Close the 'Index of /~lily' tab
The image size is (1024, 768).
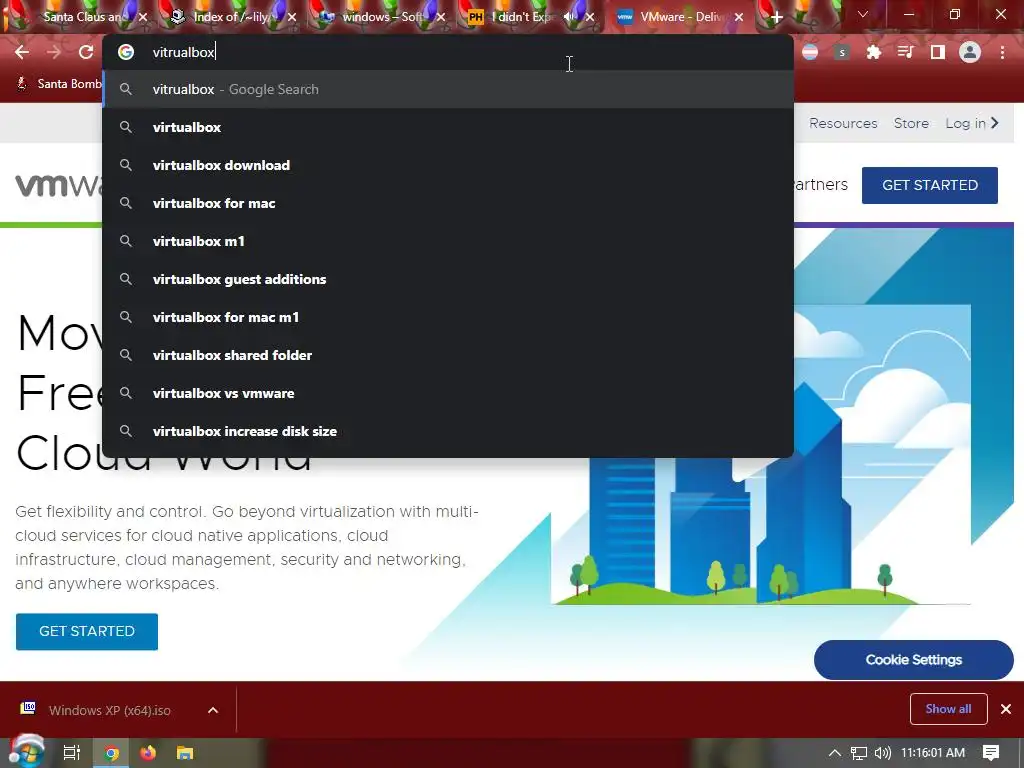coord(292,17)
